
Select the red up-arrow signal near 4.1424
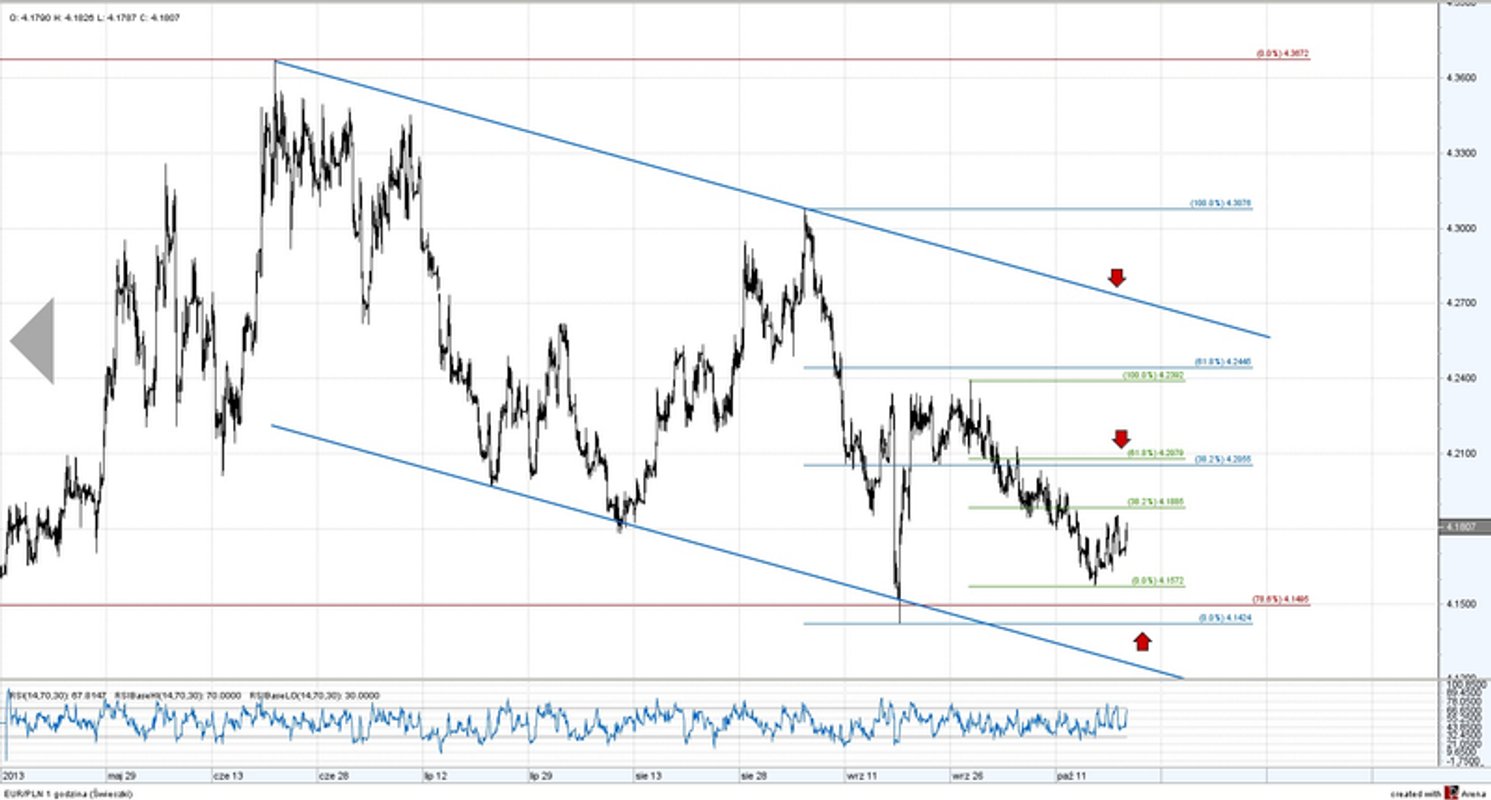pyautogui.click(x=1143, y=641)
